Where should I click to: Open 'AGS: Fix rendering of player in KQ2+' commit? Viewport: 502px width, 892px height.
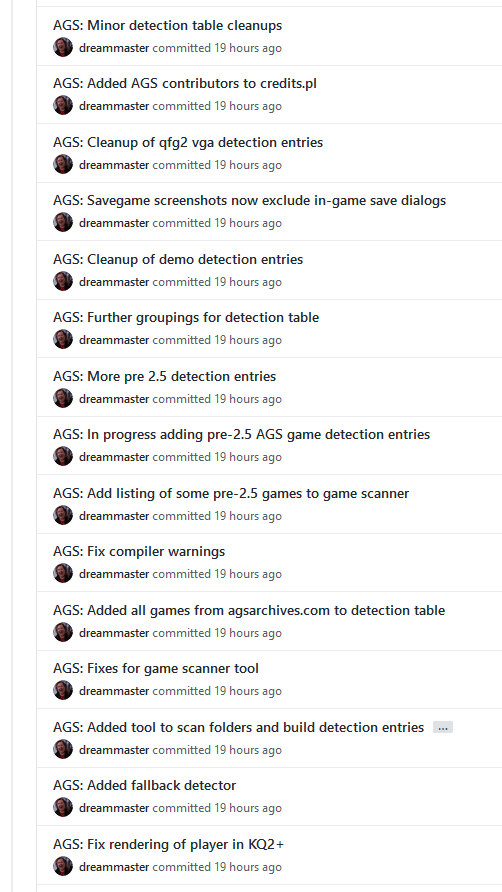(x=168, y=844)
